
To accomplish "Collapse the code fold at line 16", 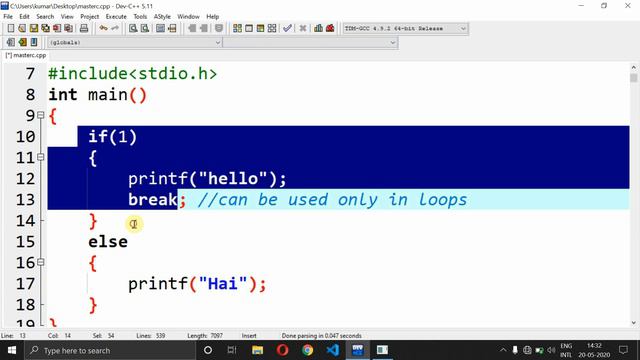I will 40,262.
